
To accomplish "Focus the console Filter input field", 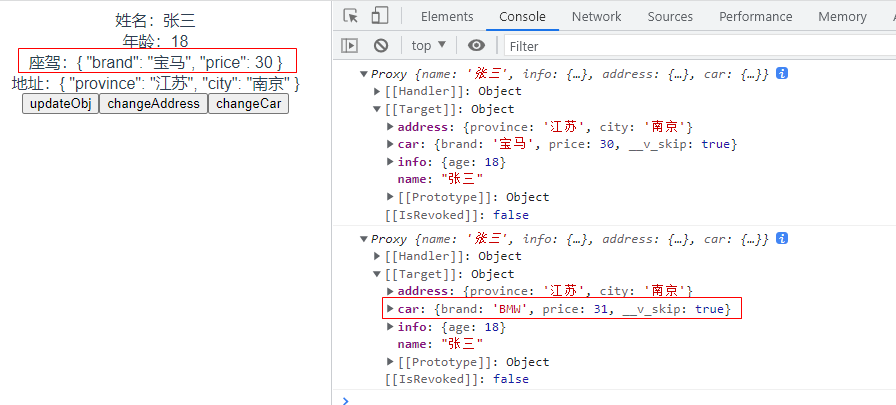I will click(700, 46).
